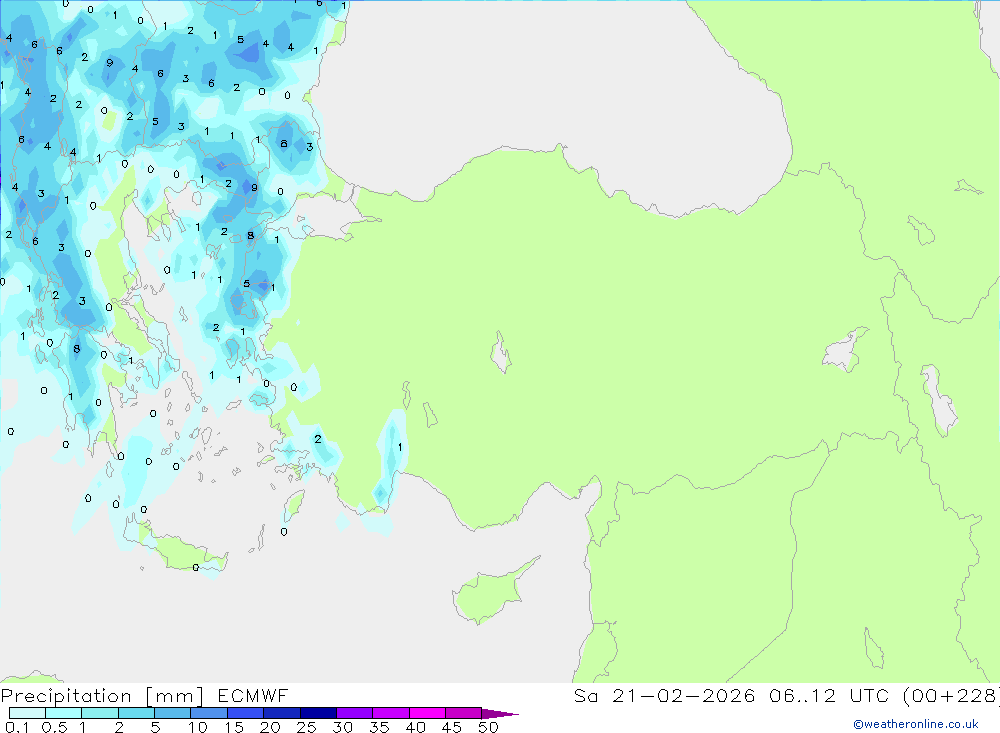The width and height of the screenshot is (1000, 733).
Task: Click the 'ECMWF' model label
Action: click(x=253, y=696)
